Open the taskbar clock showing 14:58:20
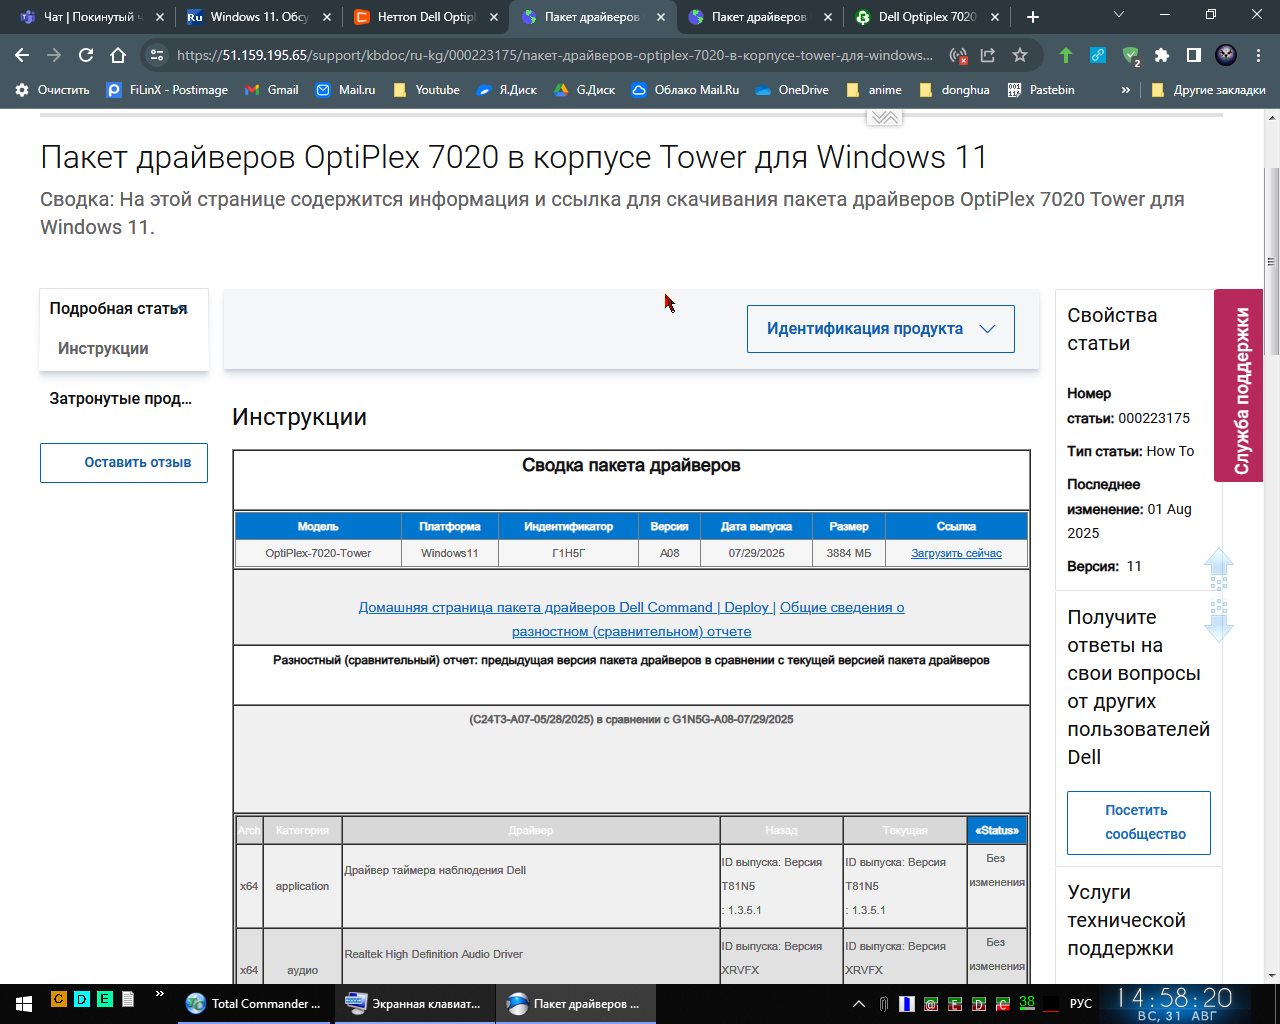The height and width of the screenshot is (1024, 1280). pyautogui.click(x=1175, y=1004)
